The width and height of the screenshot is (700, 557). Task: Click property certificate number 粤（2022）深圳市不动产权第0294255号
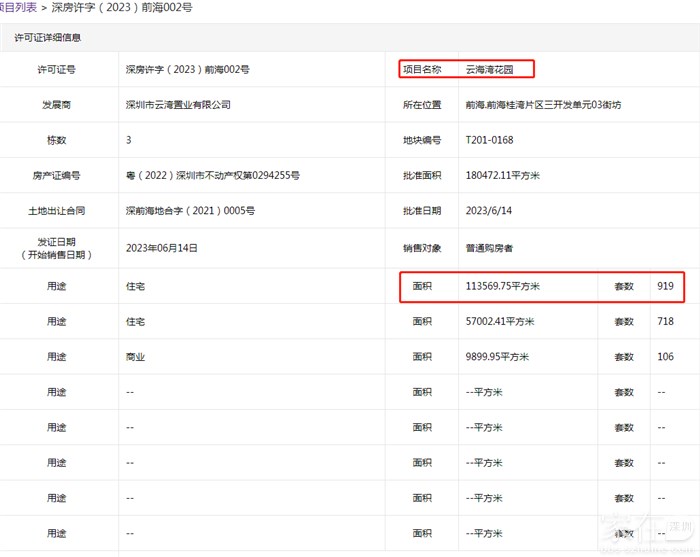[x=212, y=176]
